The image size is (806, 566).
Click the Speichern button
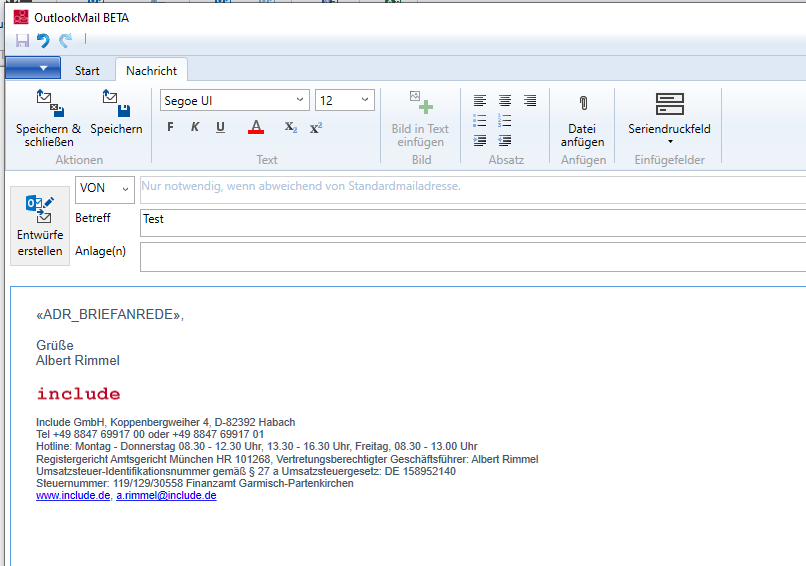pos(116,113)
